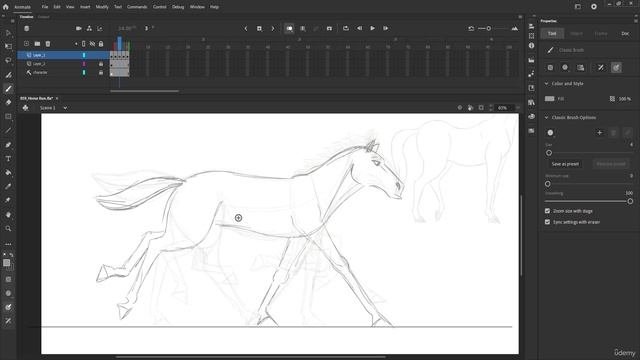Select the Hand tool
The image size is (640, 360).
tap(8, 215)
